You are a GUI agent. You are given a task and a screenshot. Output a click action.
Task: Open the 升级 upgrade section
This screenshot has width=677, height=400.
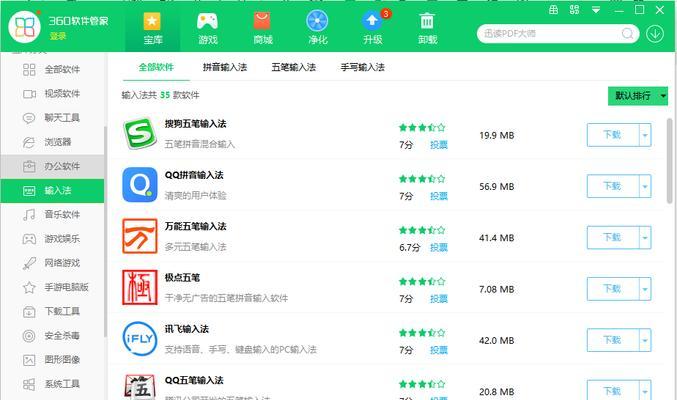(x=373, y=28)
